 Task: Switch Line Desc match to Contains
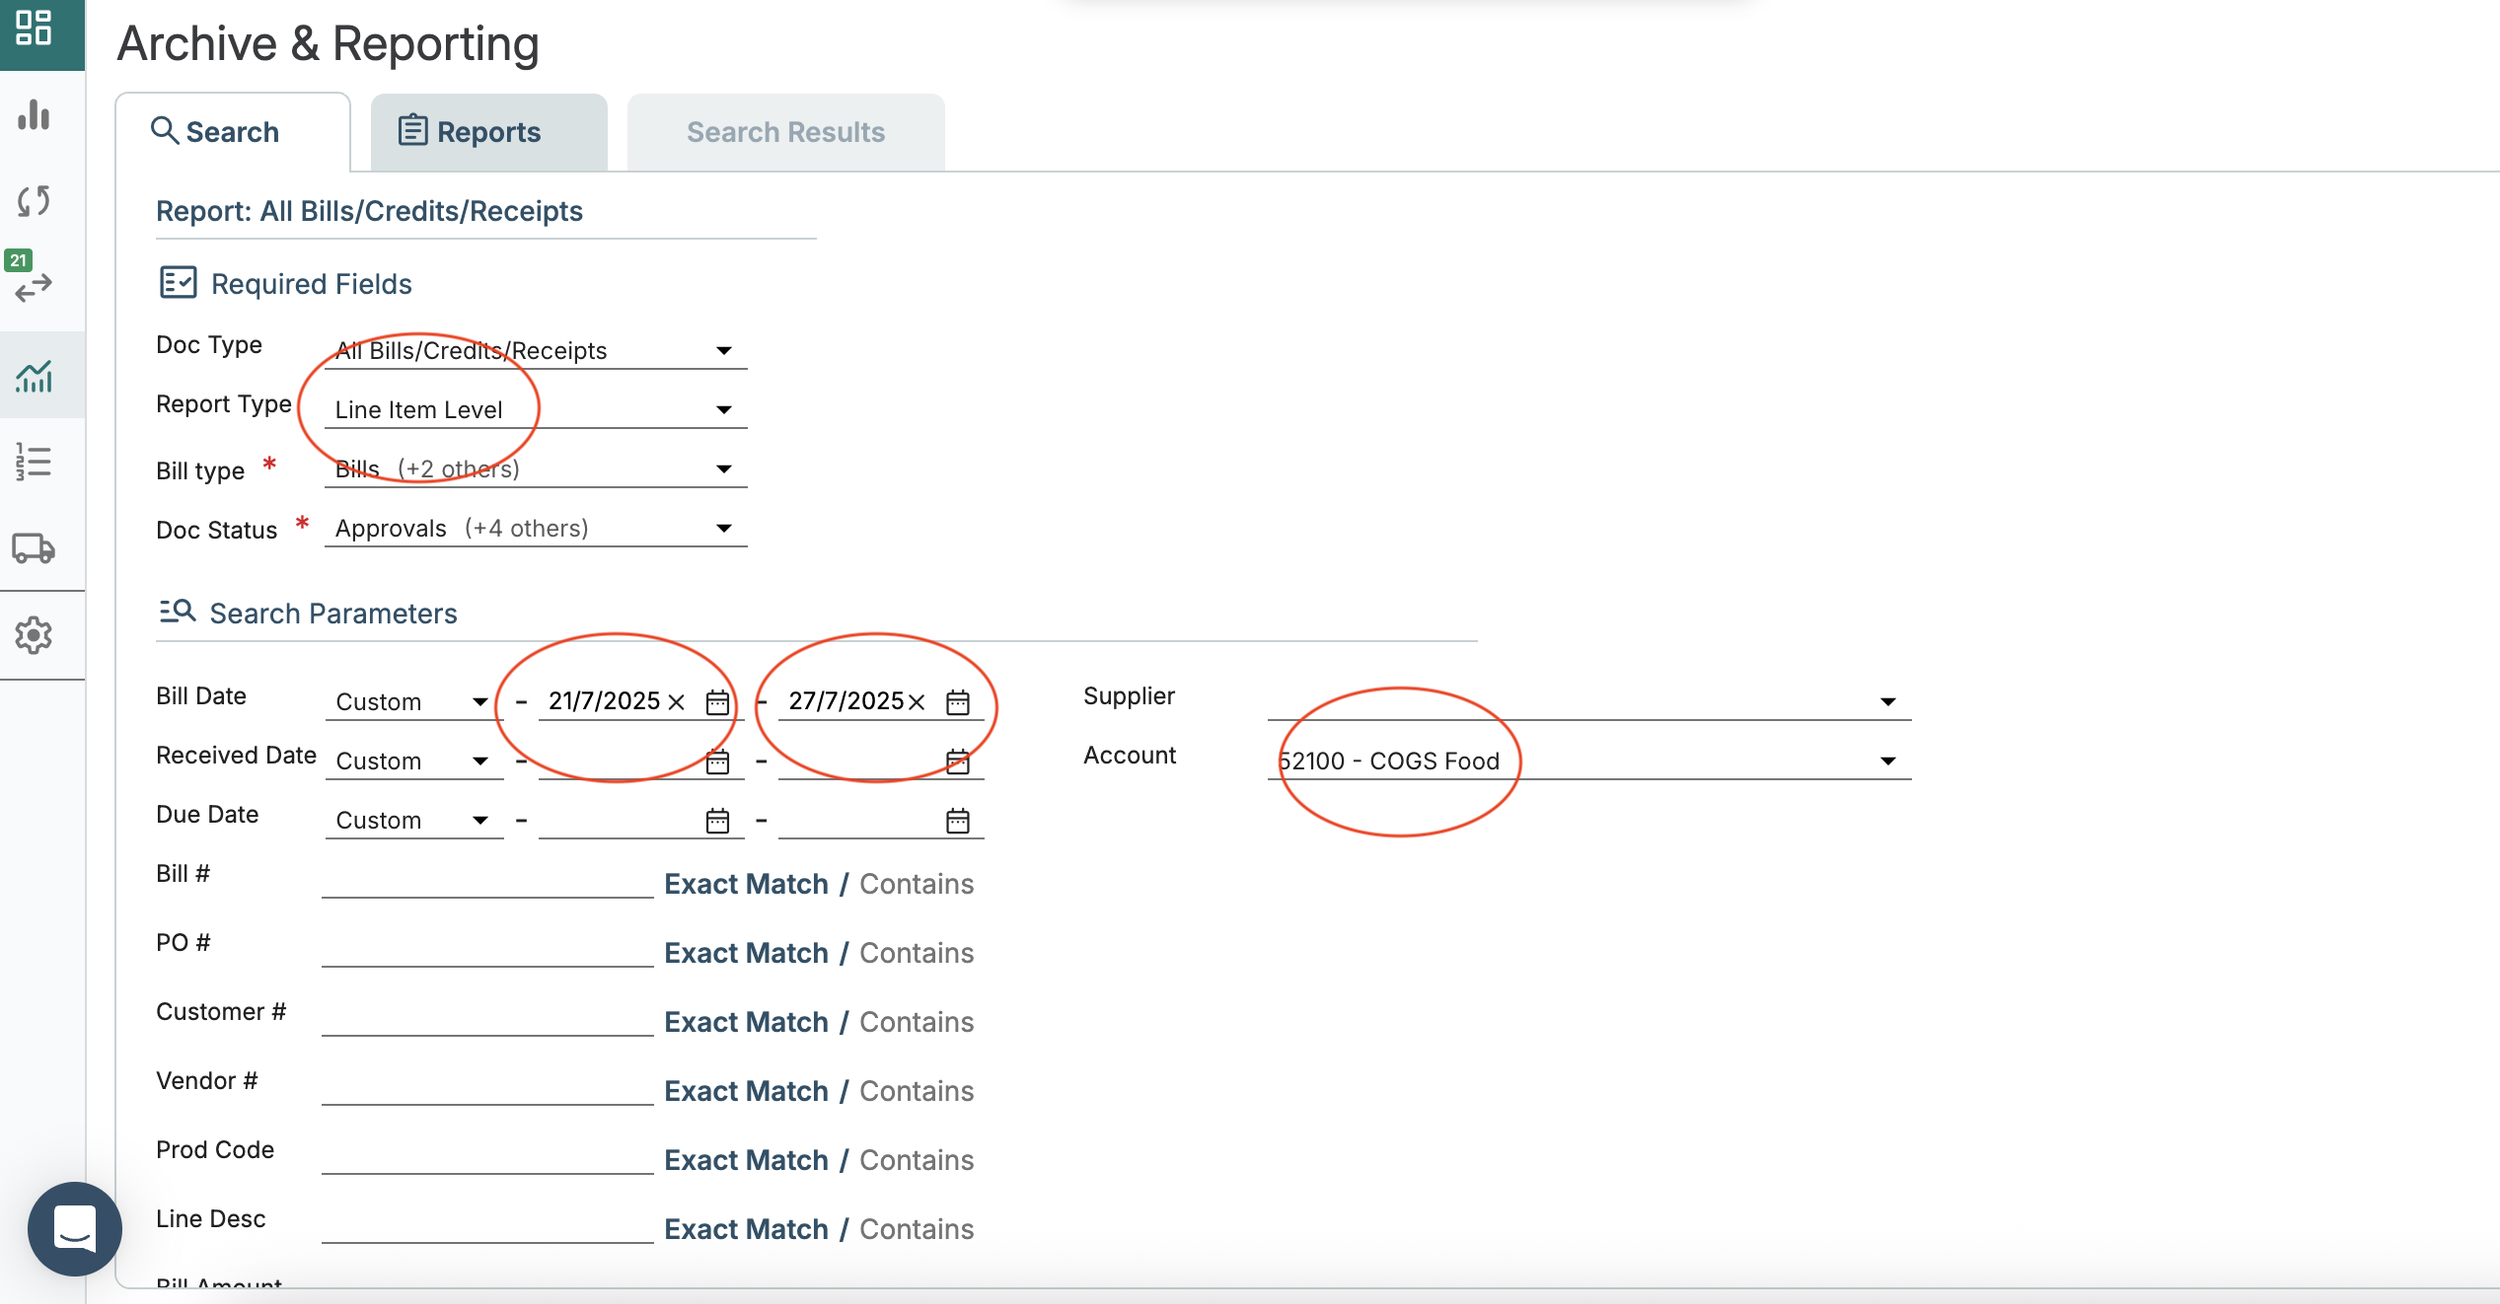tap(916, 1229)
